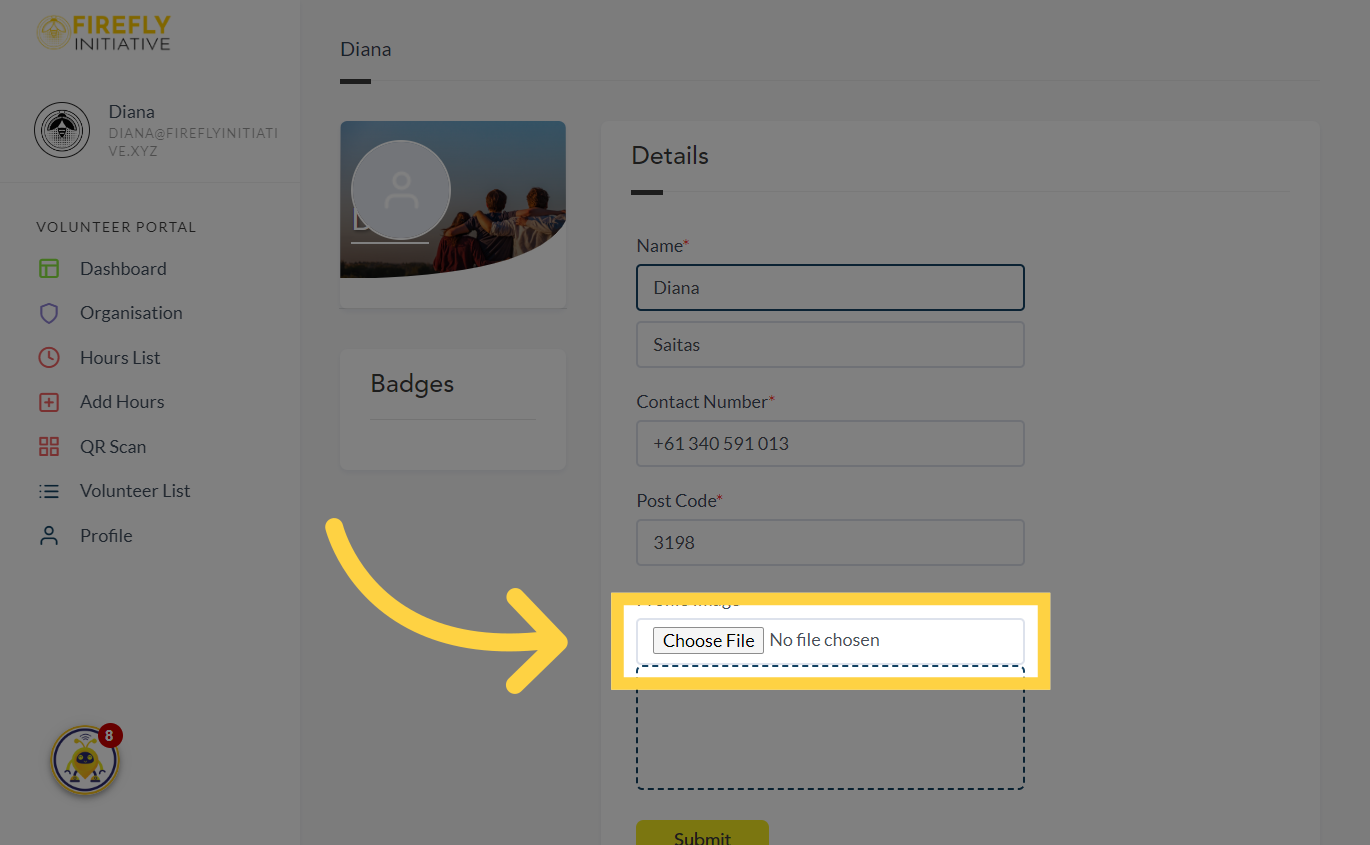The image size is (1370, 845).
Task: Click Diana's circular avatar in the sidebar
Action: [62, 130]
